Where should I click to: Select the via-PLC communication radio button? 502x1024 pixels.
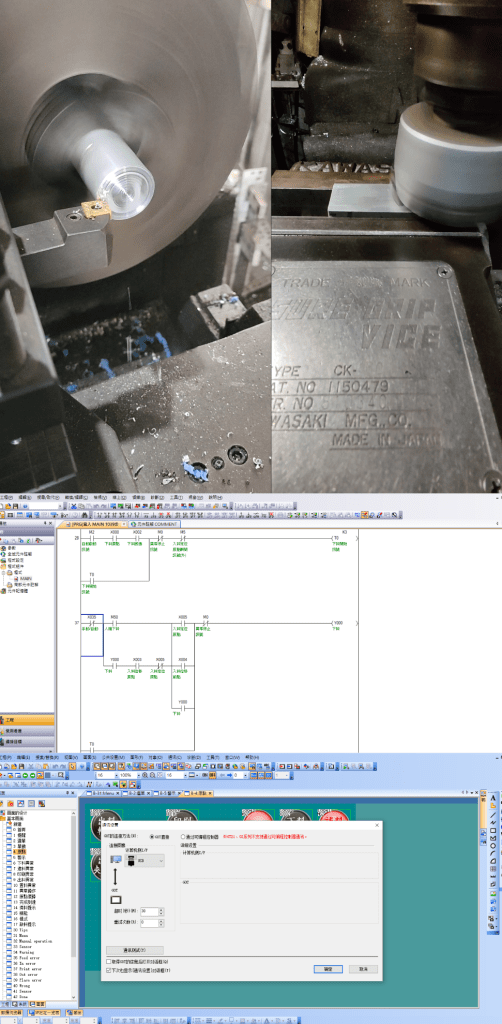[183, 837]
